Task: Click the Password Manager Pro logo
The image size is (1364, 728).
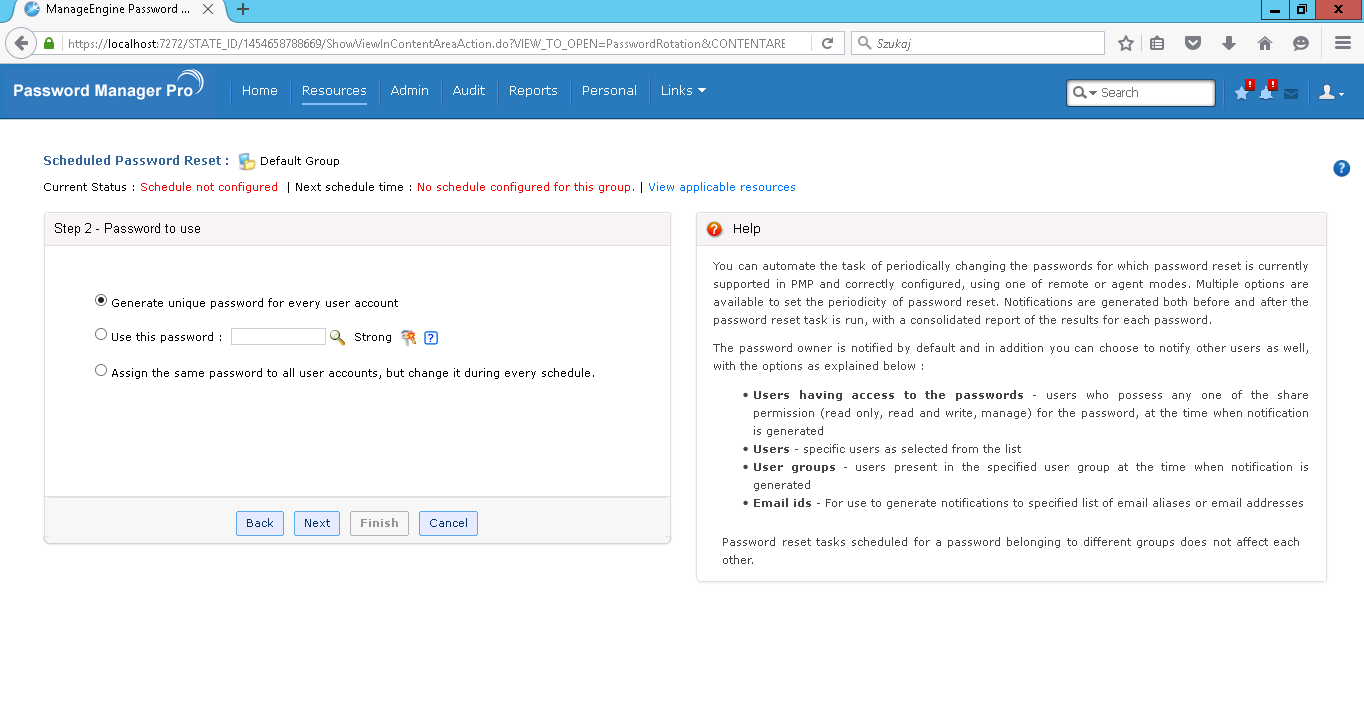Action: [109, 89]
